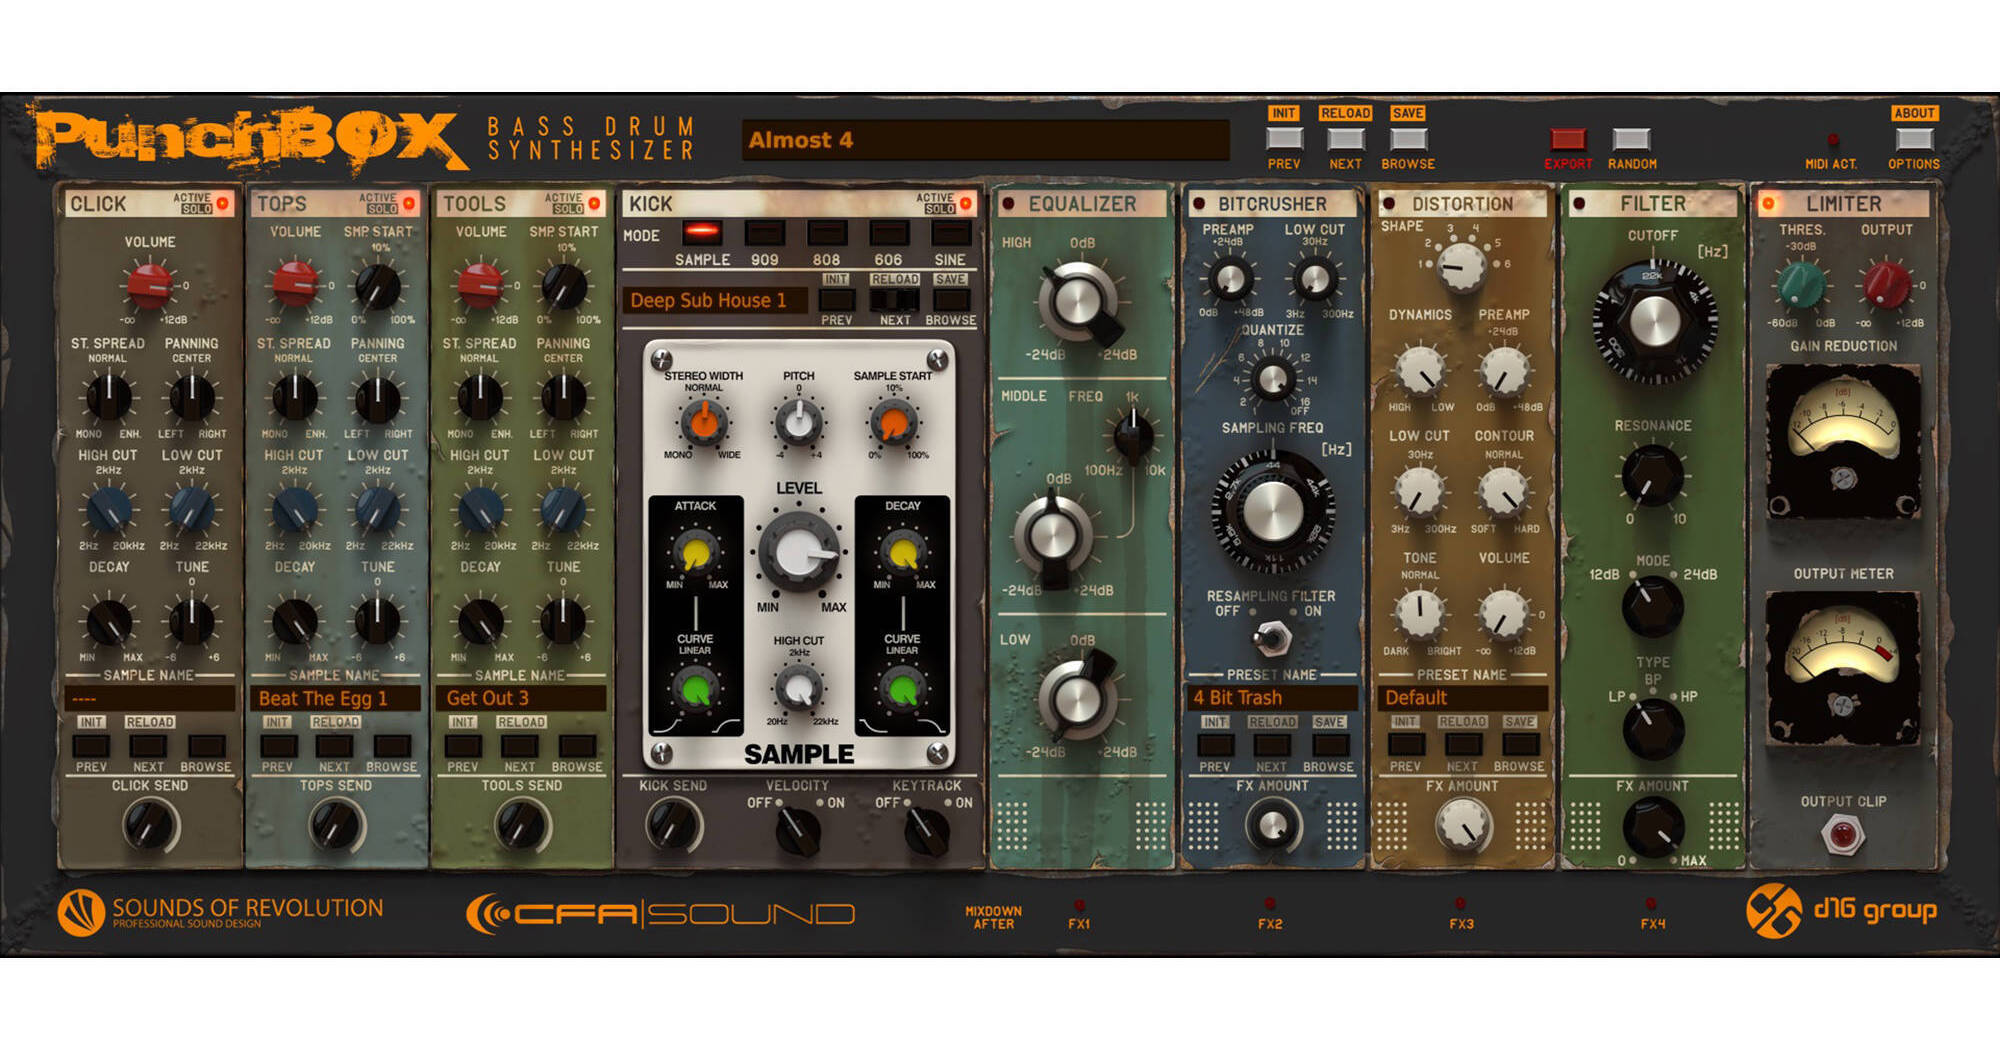This screenshot has width=2000, height=1050.
Task: Click PREV button in the Click module
Action: (91, 746)
